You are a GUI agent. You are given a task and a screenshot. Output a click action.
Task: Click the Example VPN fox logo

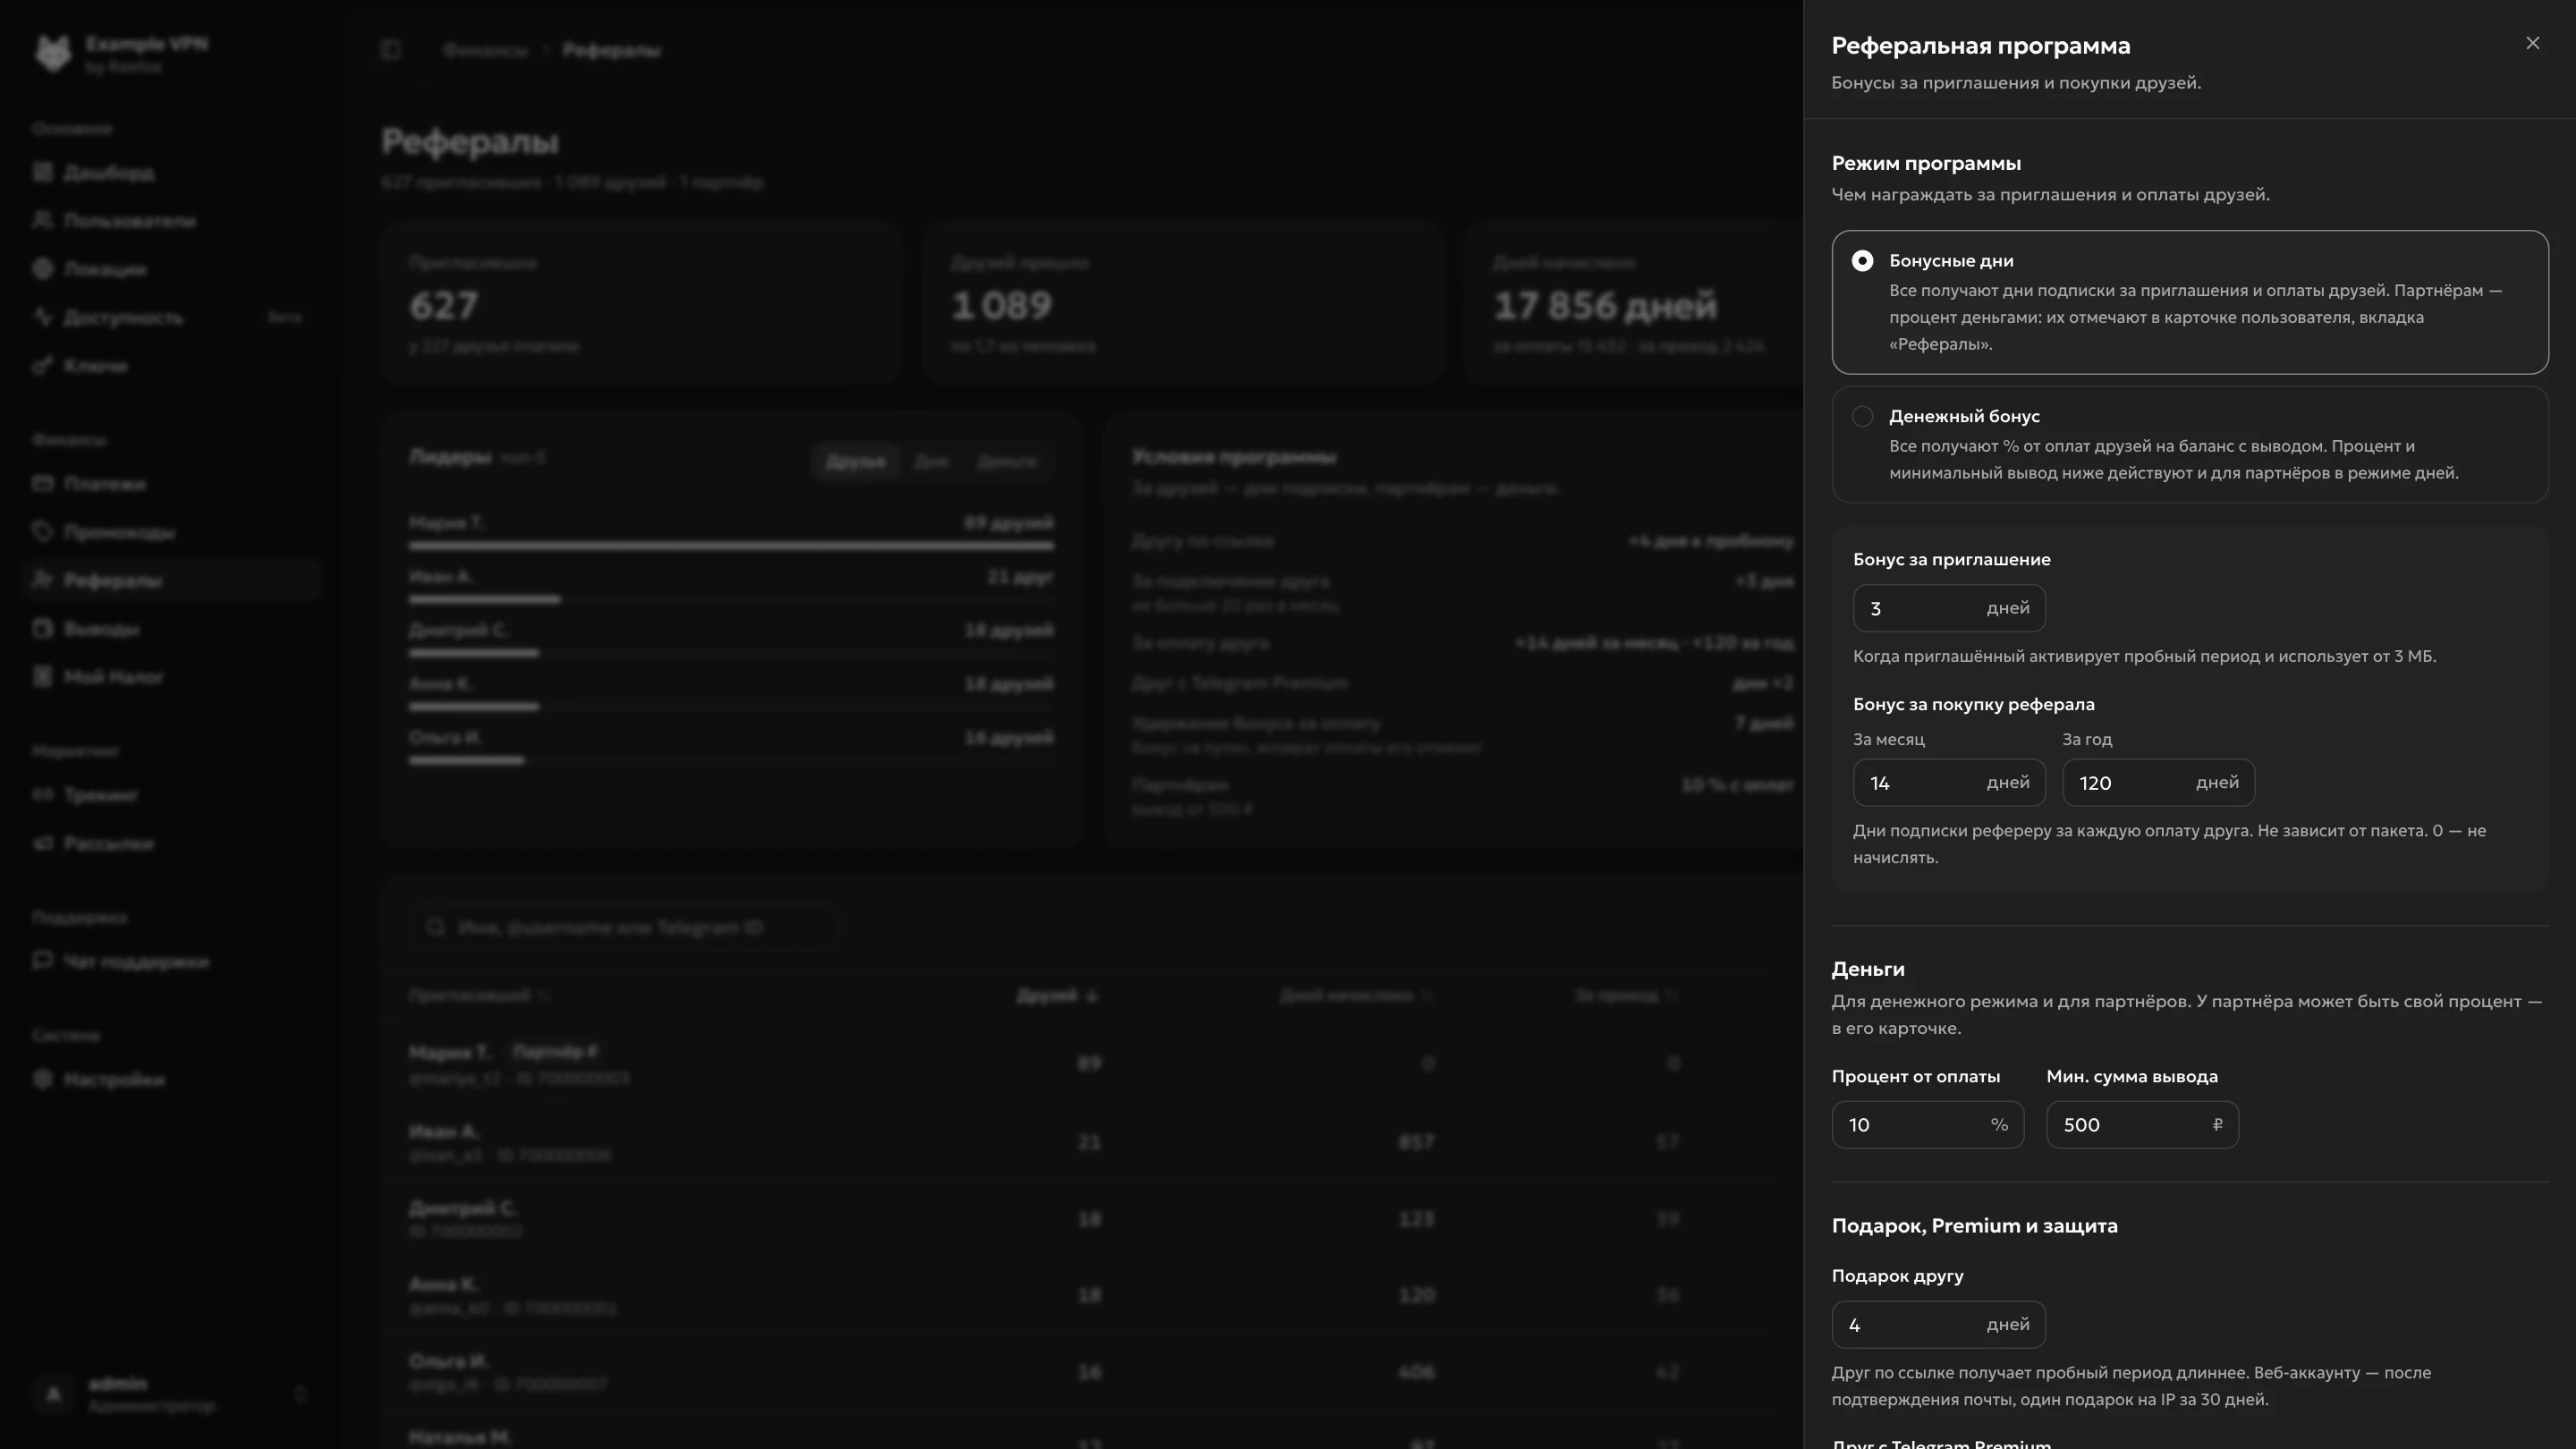pyautogui.click(x=53, y=53)
